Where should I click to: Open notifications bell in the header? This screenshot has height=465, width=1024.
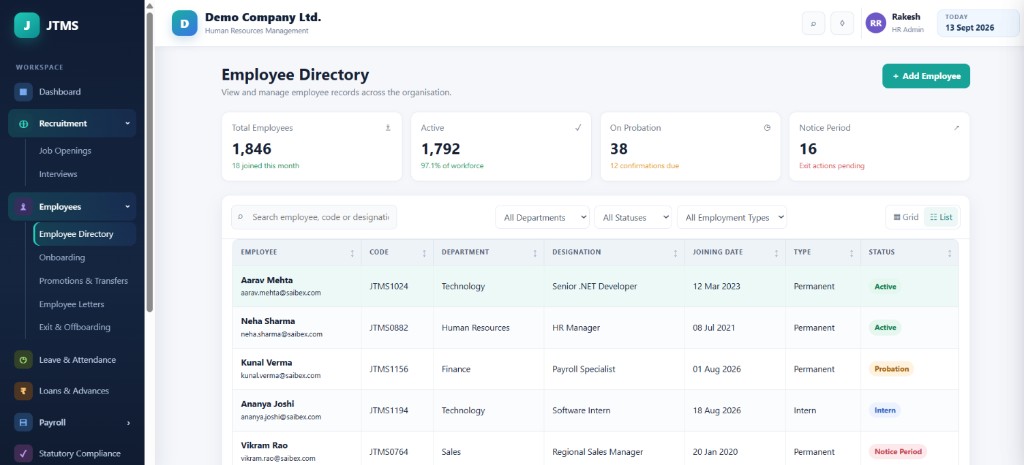point(842,24)
